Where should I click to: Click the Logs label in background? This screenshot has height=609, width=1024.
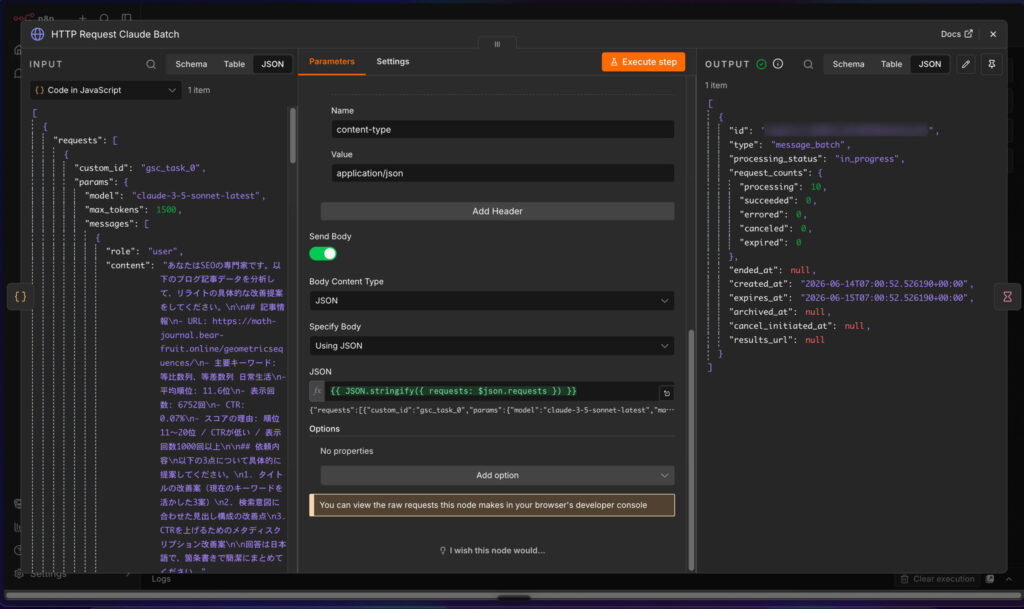[x=161, y=579]
